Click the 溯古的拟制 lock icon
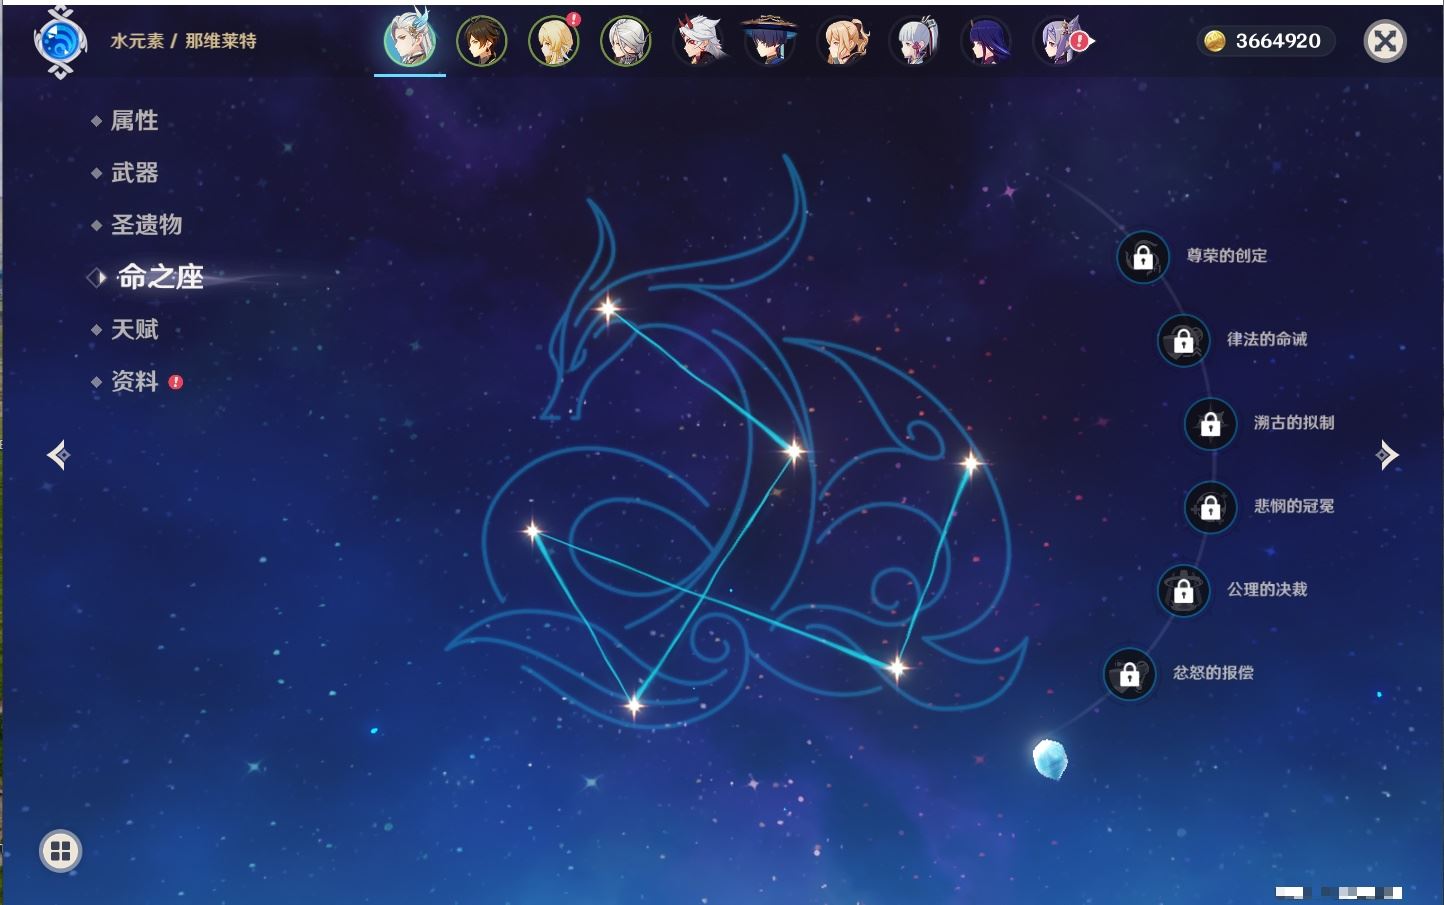Viewport: 1444px width, 905px height. (1210, 424)
